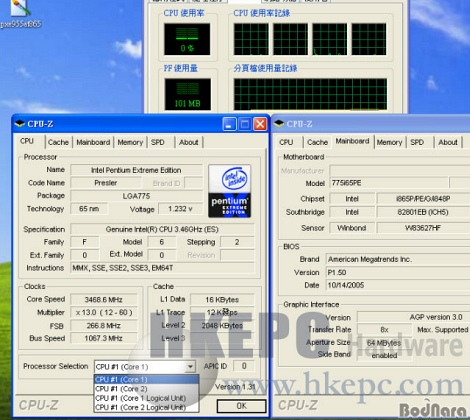This screenshot has width=470, height=420.
Task: Choose CPU #1 (Core 2 Logical Unit)
Action: (146, 407)
